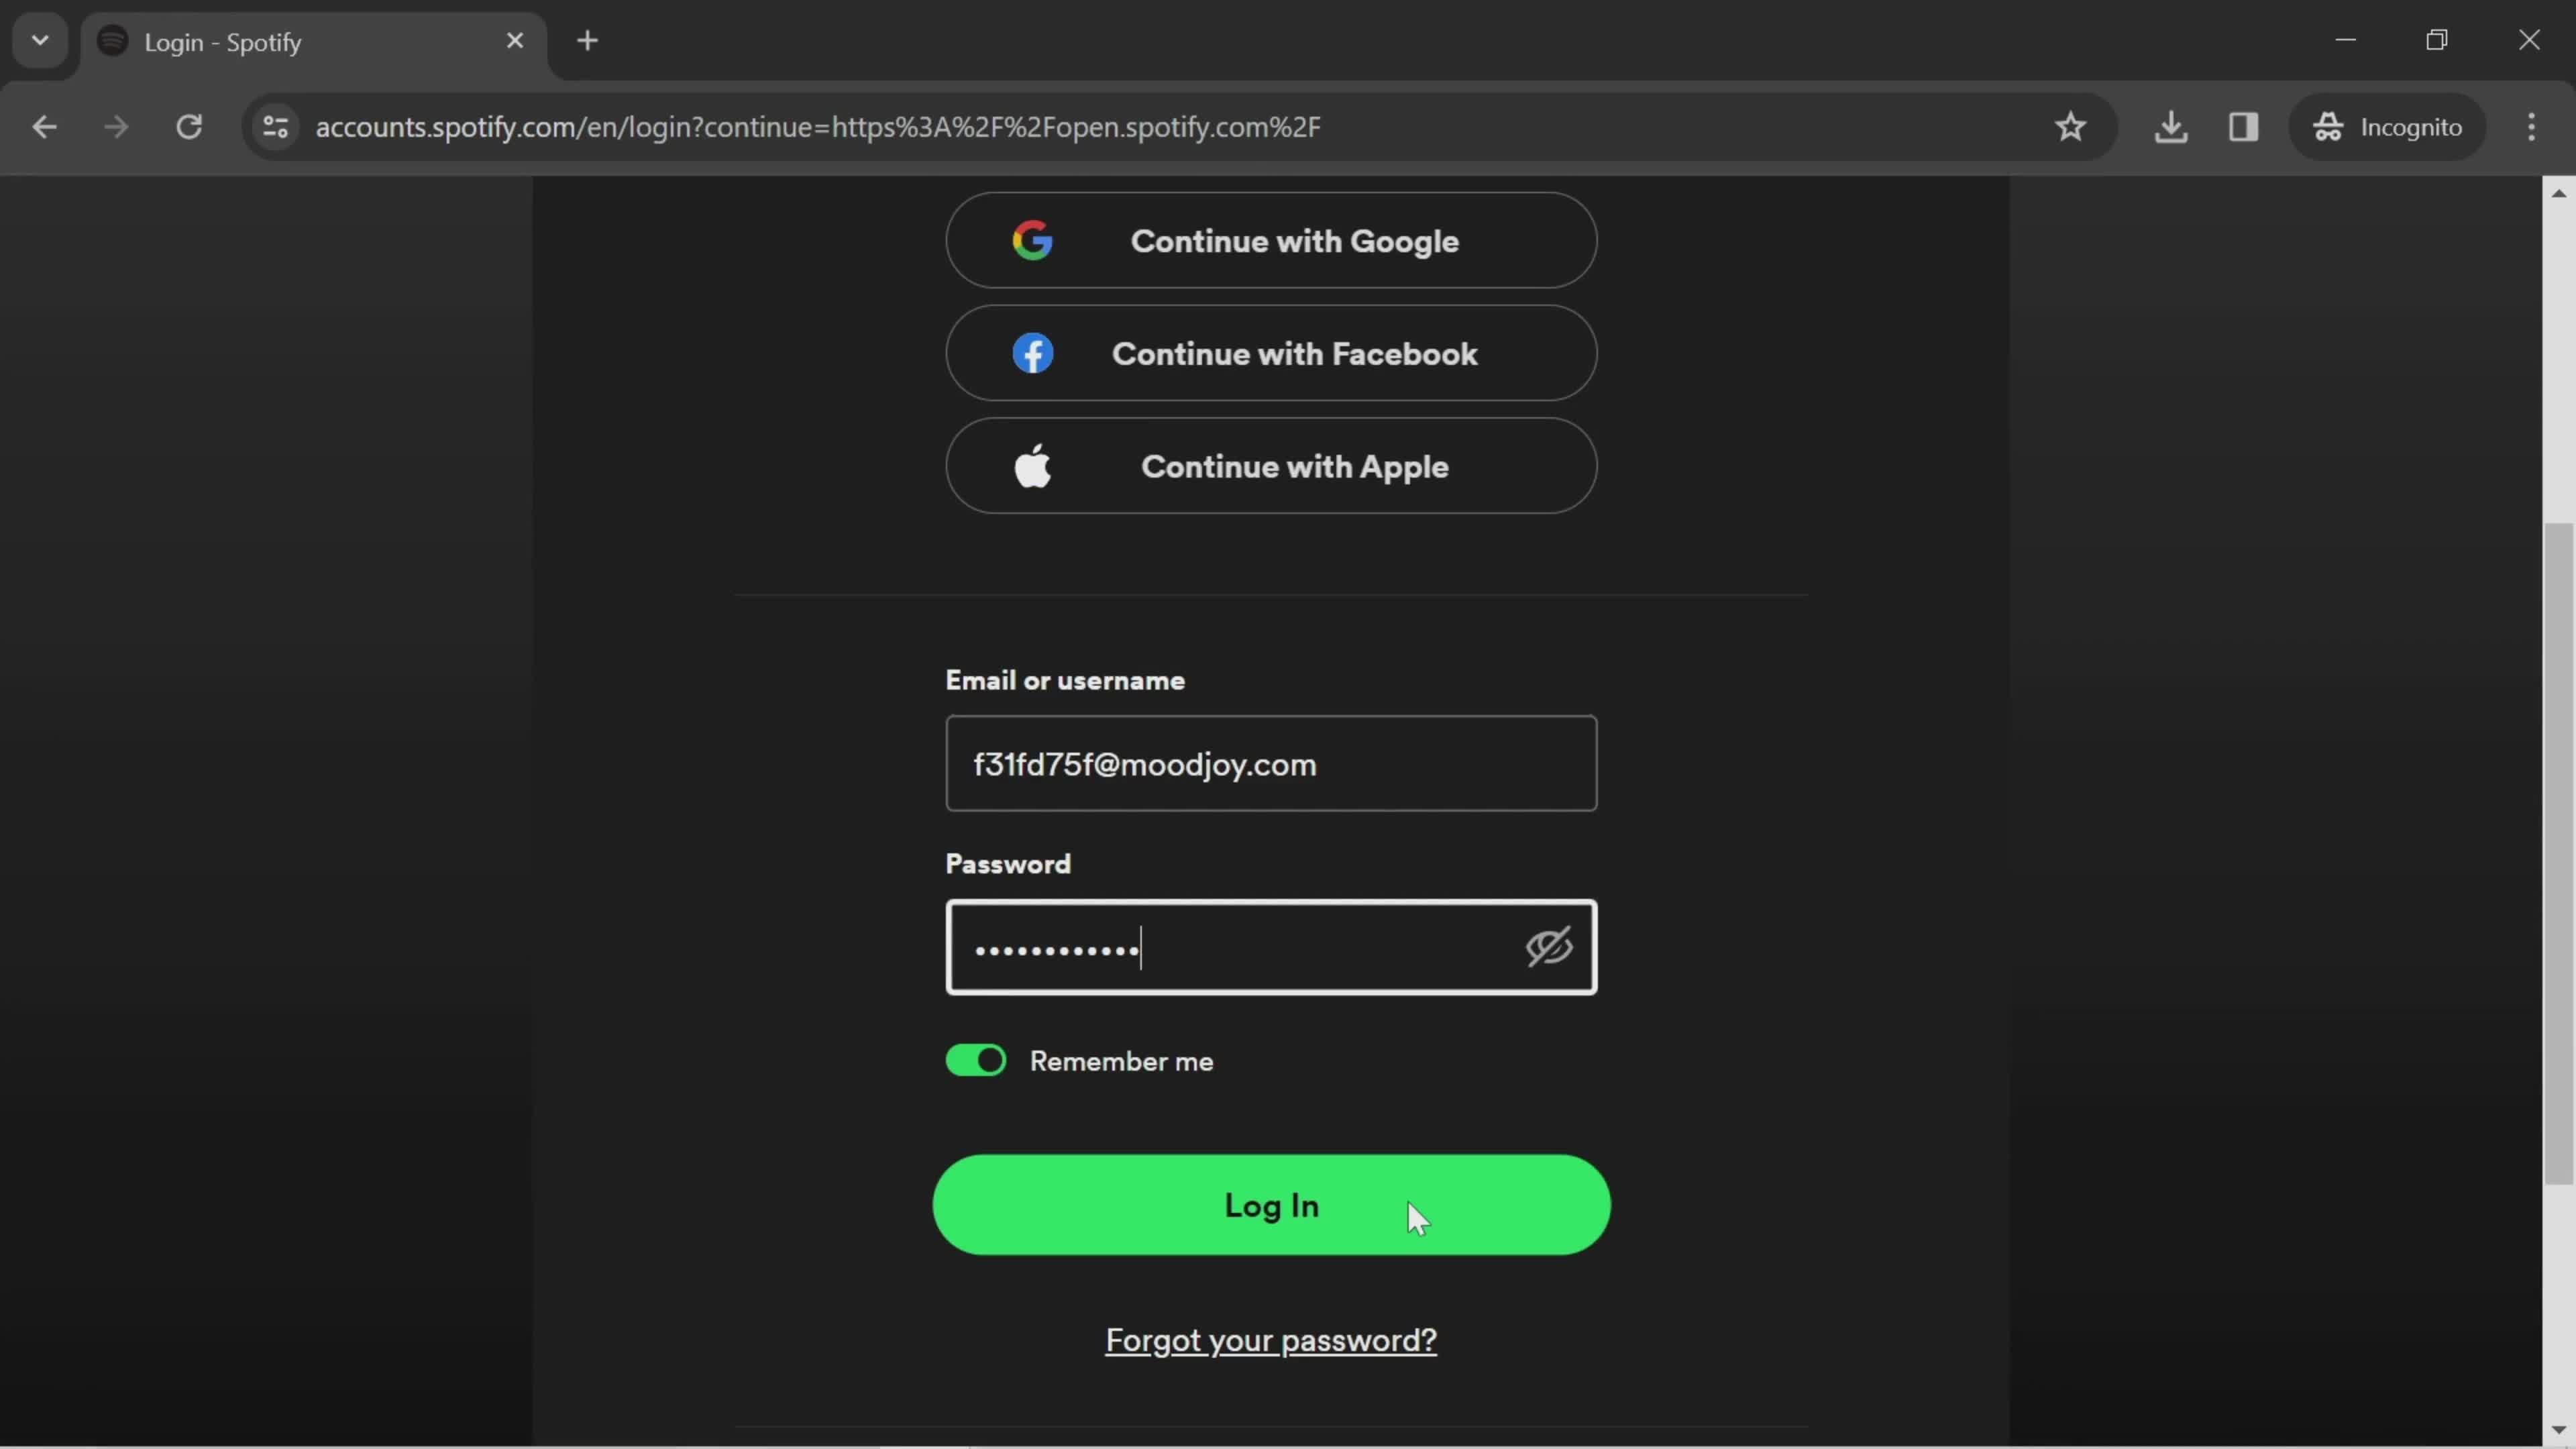This screenshot has height=1449, width=2576.
Task: Click the new tab plus button
Action: (586, 39)
